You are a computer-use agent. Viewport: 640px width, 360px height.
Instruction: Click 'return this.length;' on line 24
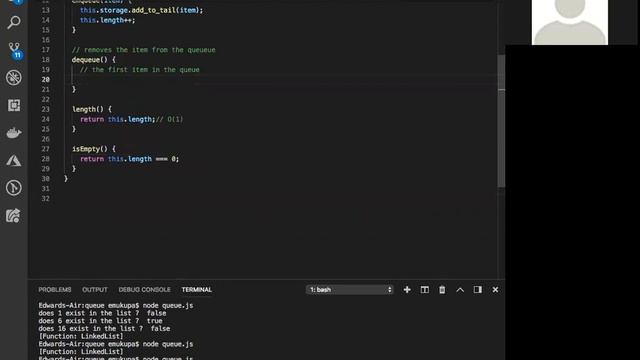(118, 119)
